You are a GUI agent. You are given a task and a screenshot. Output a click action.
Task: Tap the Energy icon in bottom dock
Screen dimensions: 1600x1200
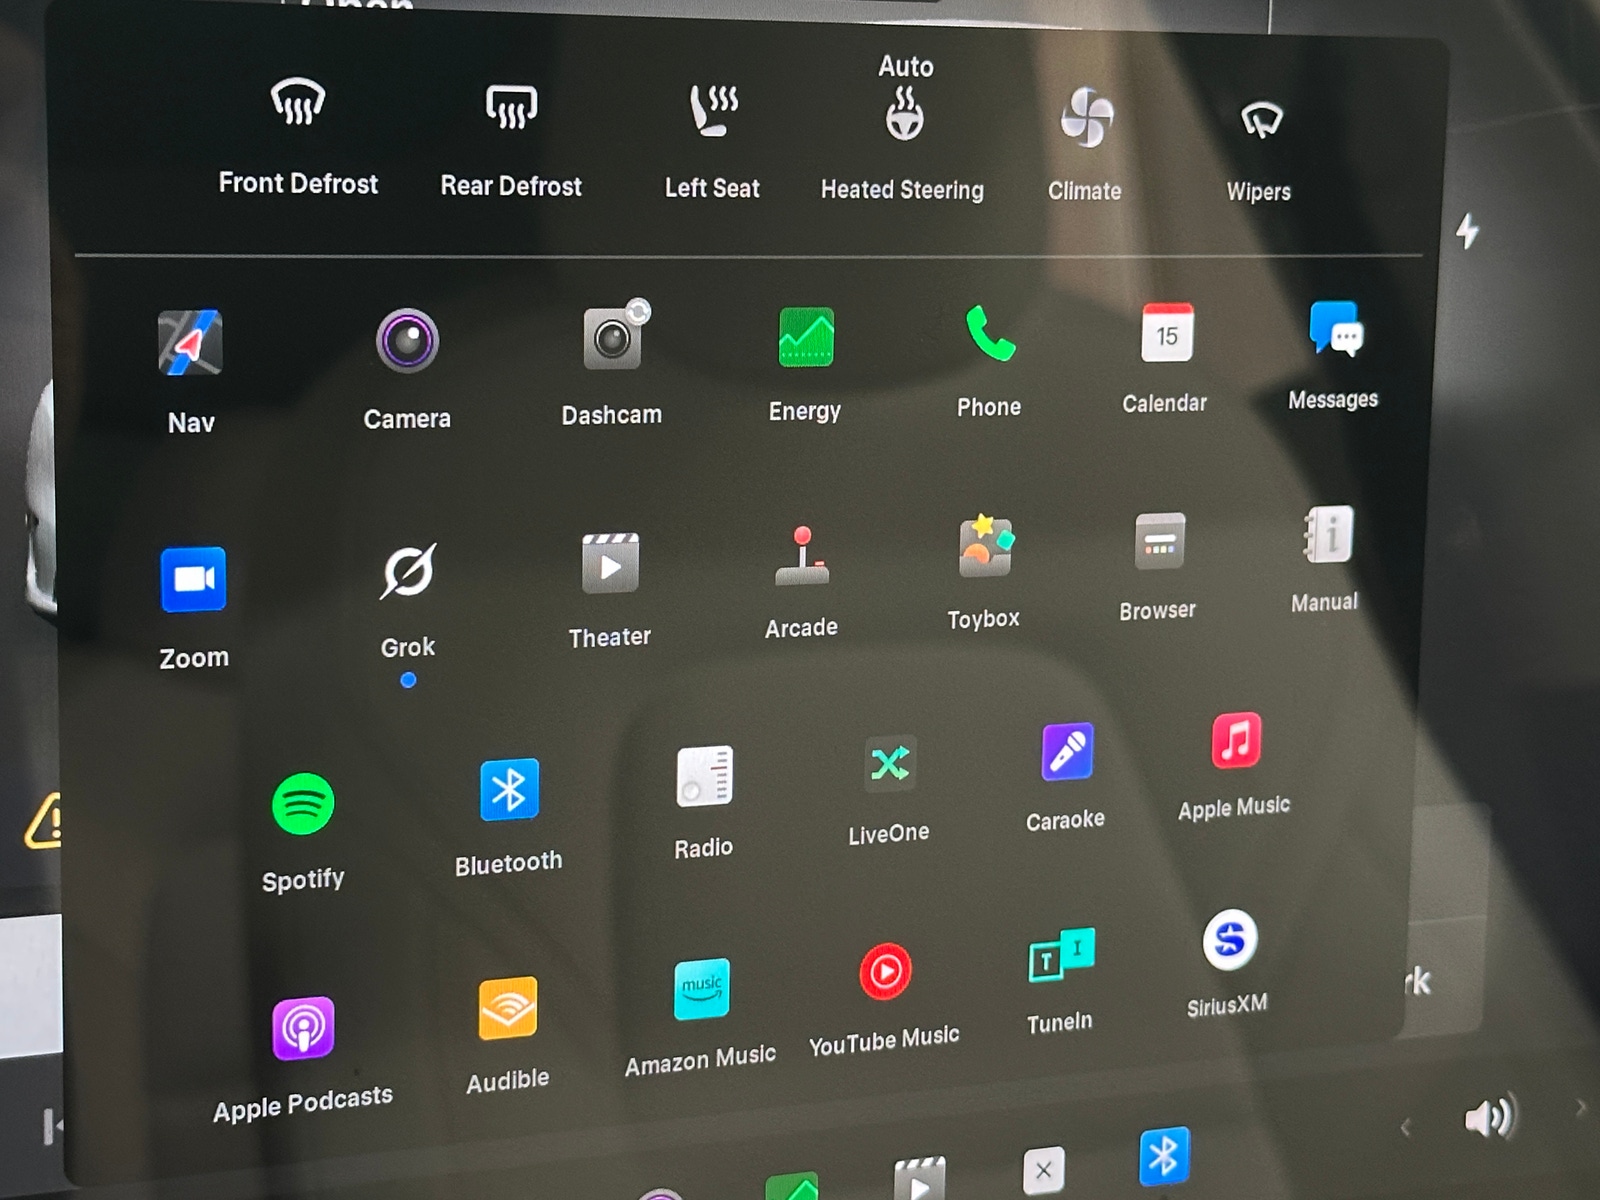click(793, 1187)
